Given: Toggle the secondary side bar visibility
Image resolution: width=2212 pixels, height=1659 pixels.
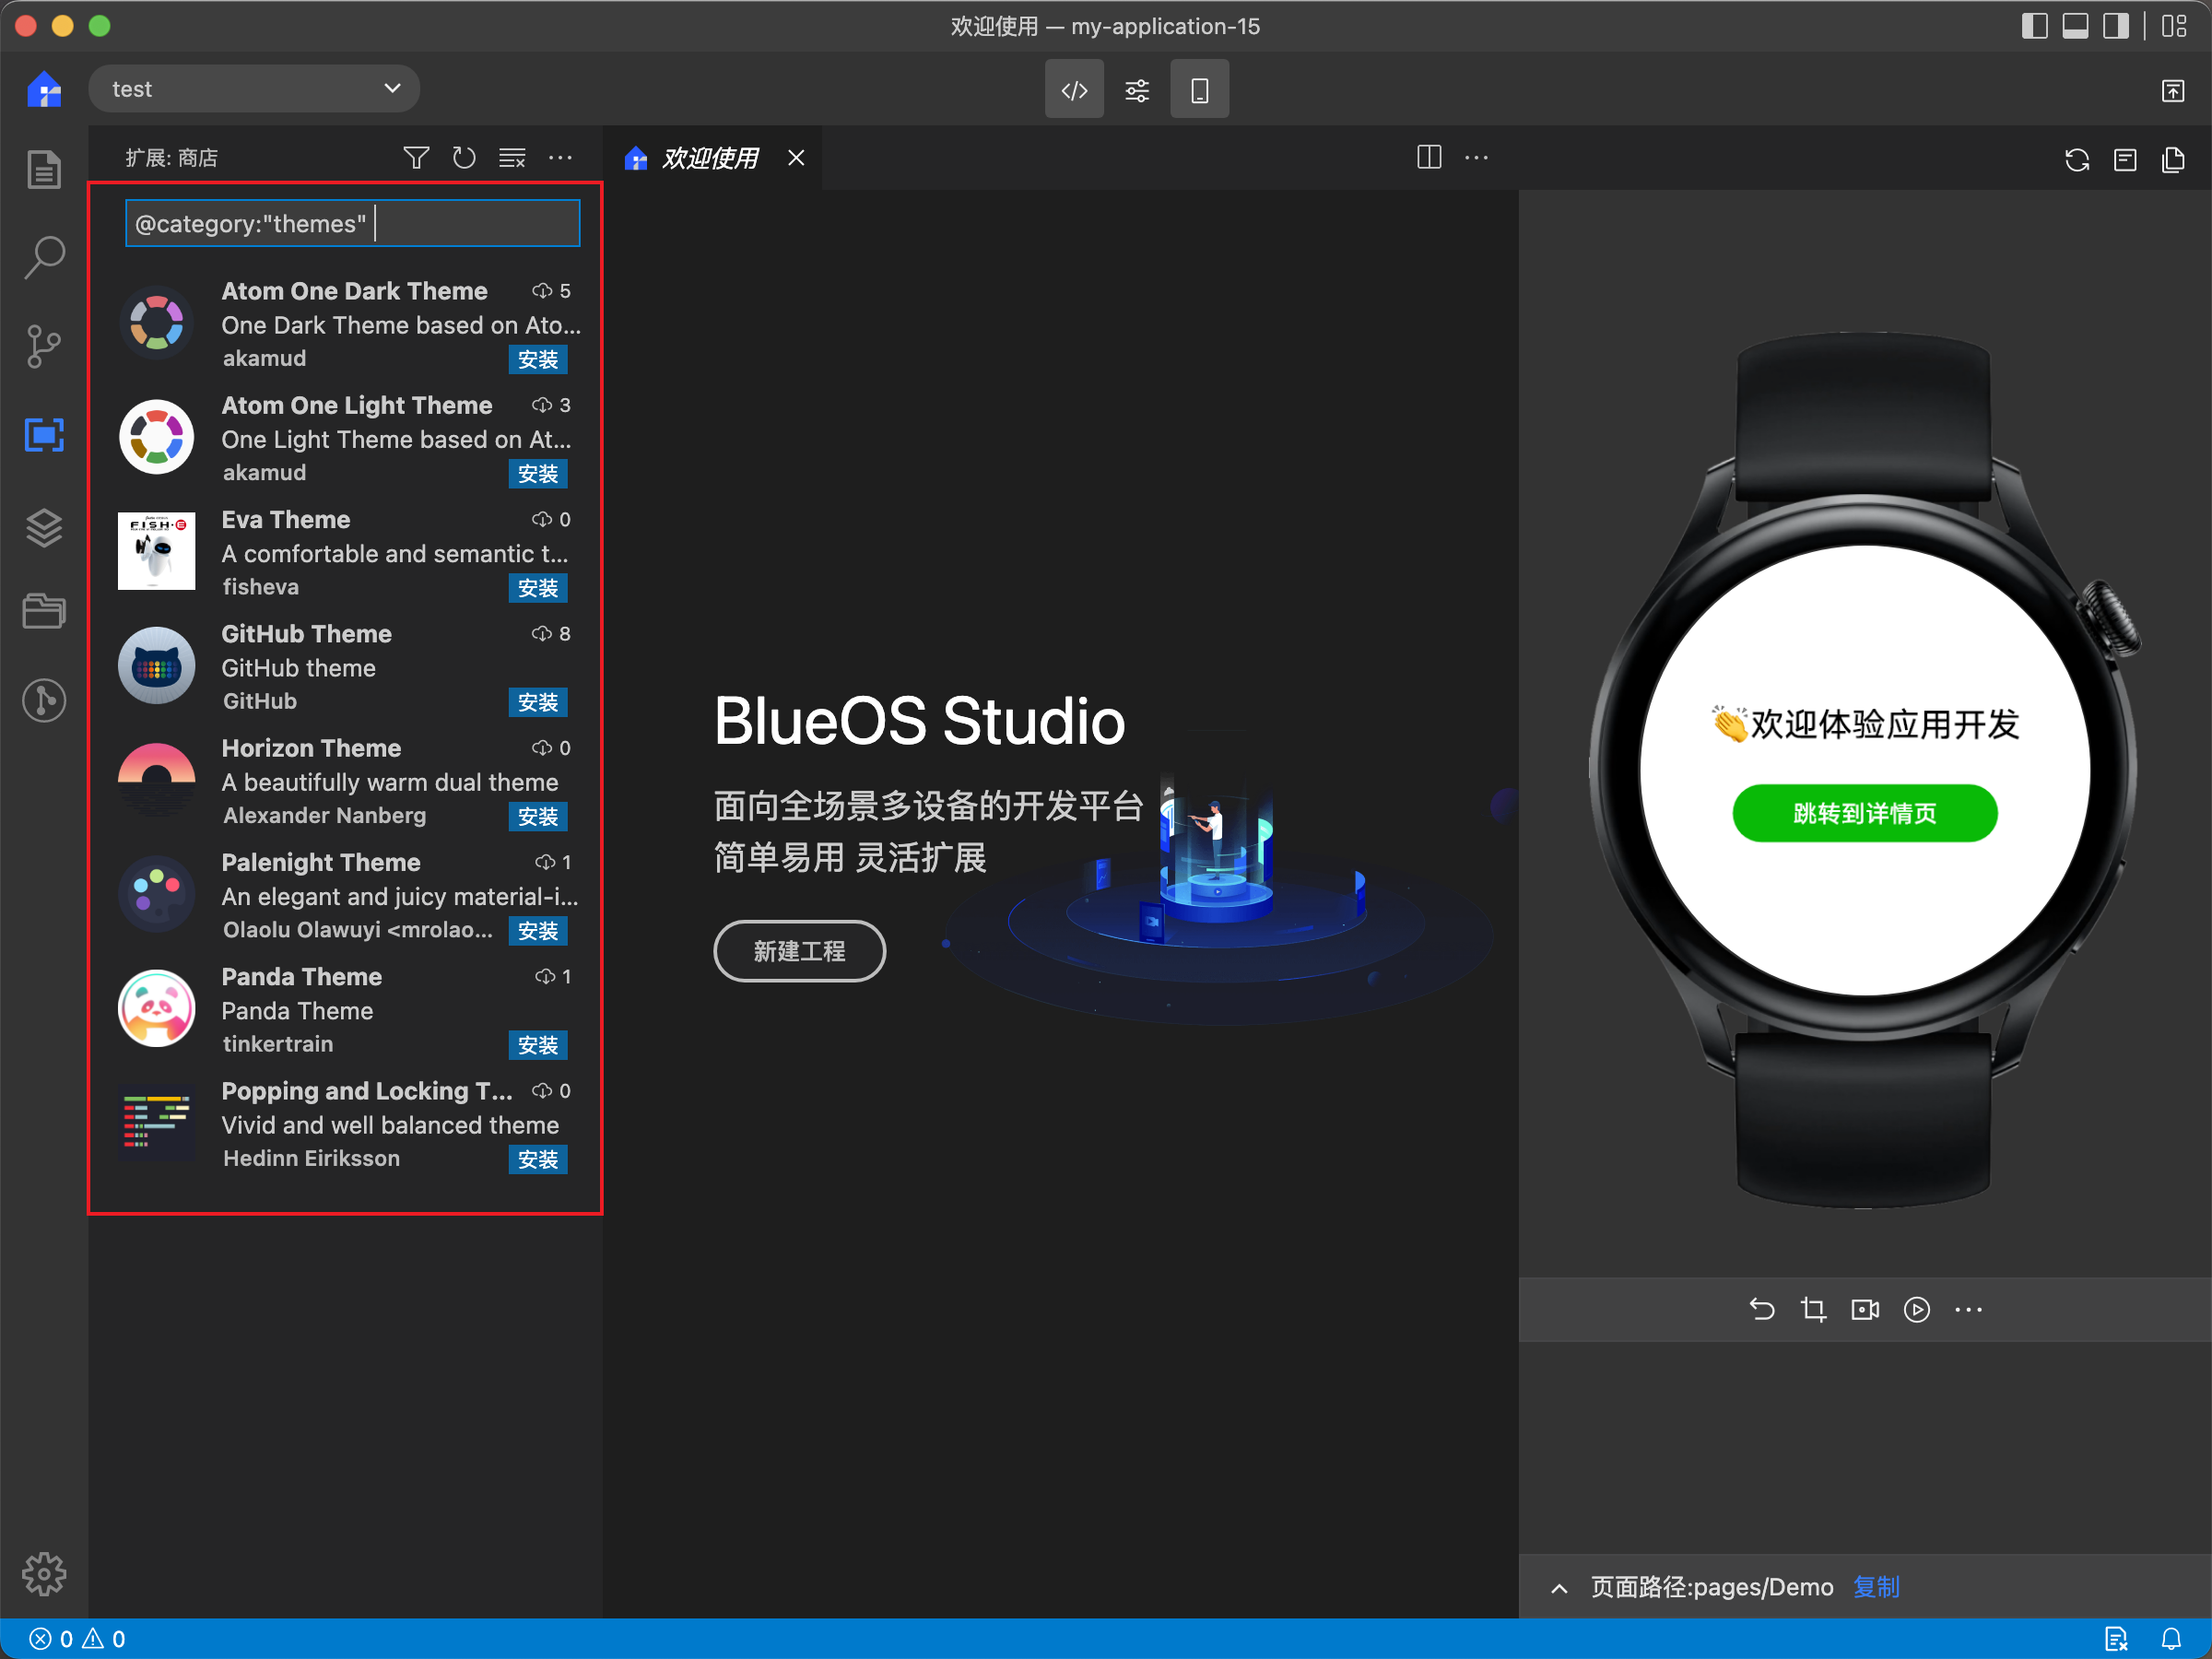Looking at the screenshot, I should 2115,26.
